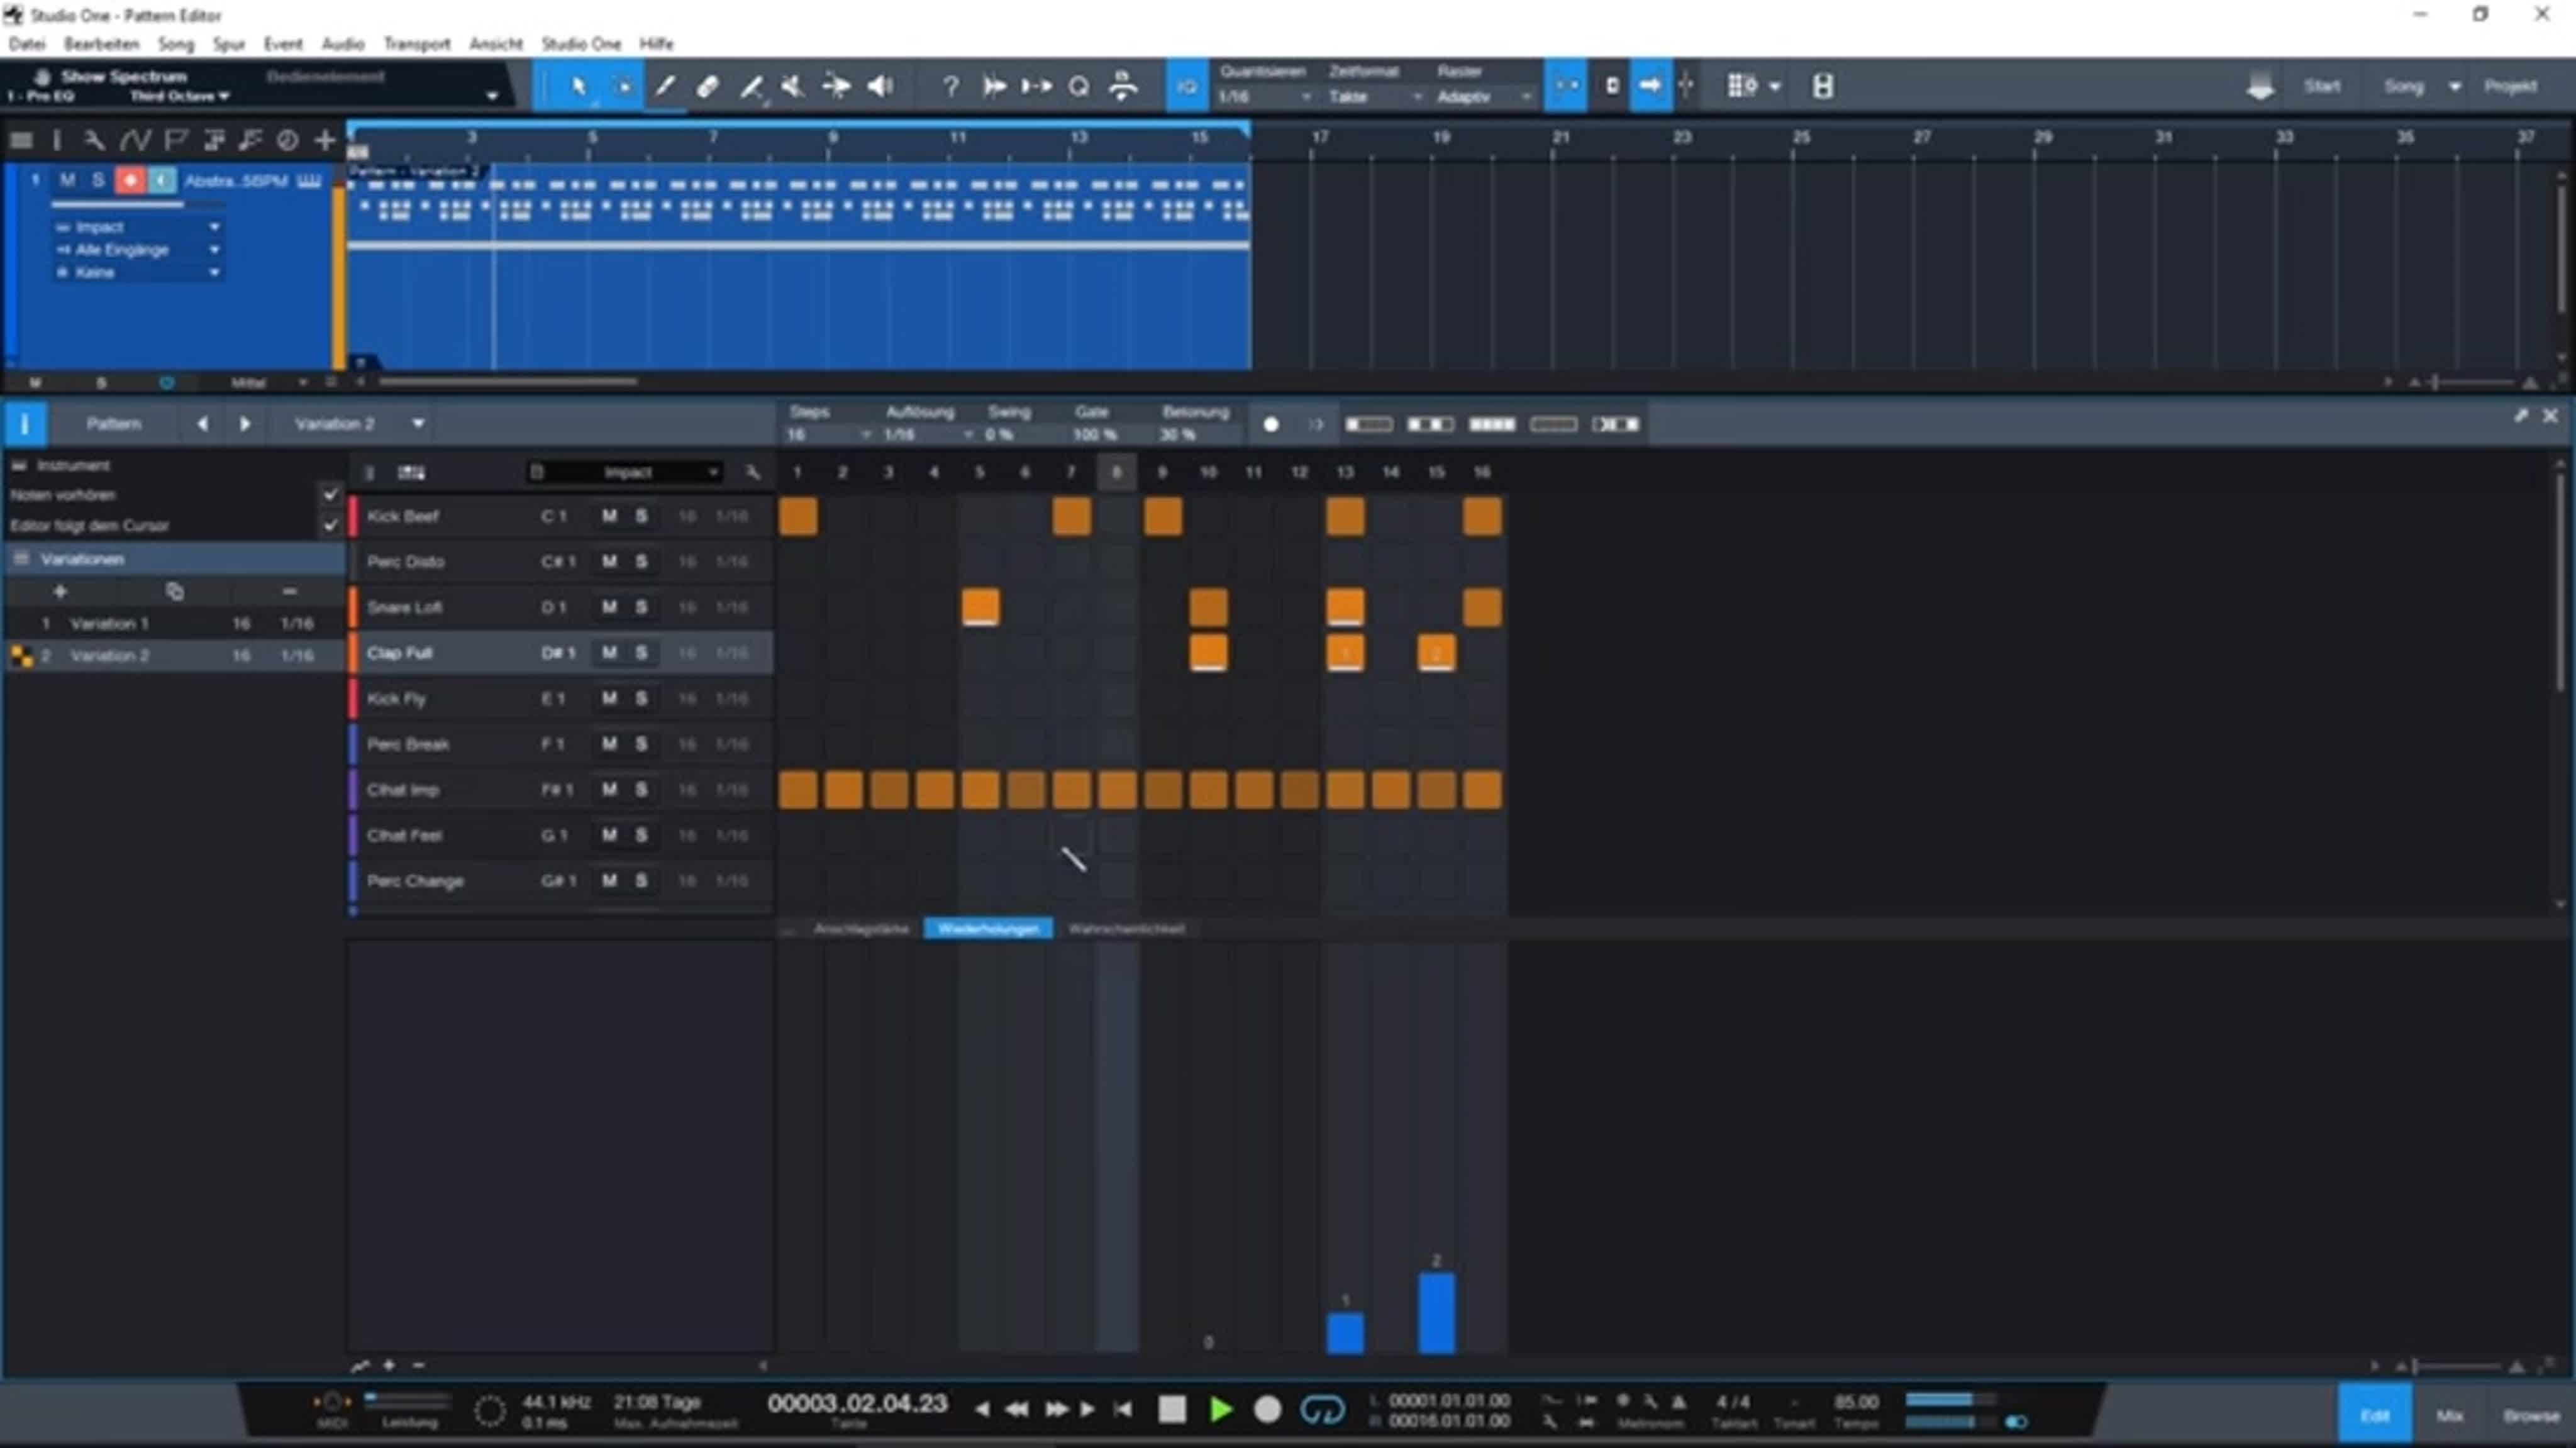The width and height of the screenshot is (2576, 1448).
Task: Open the Studio One menu
Action: click(x=581, y=44)
